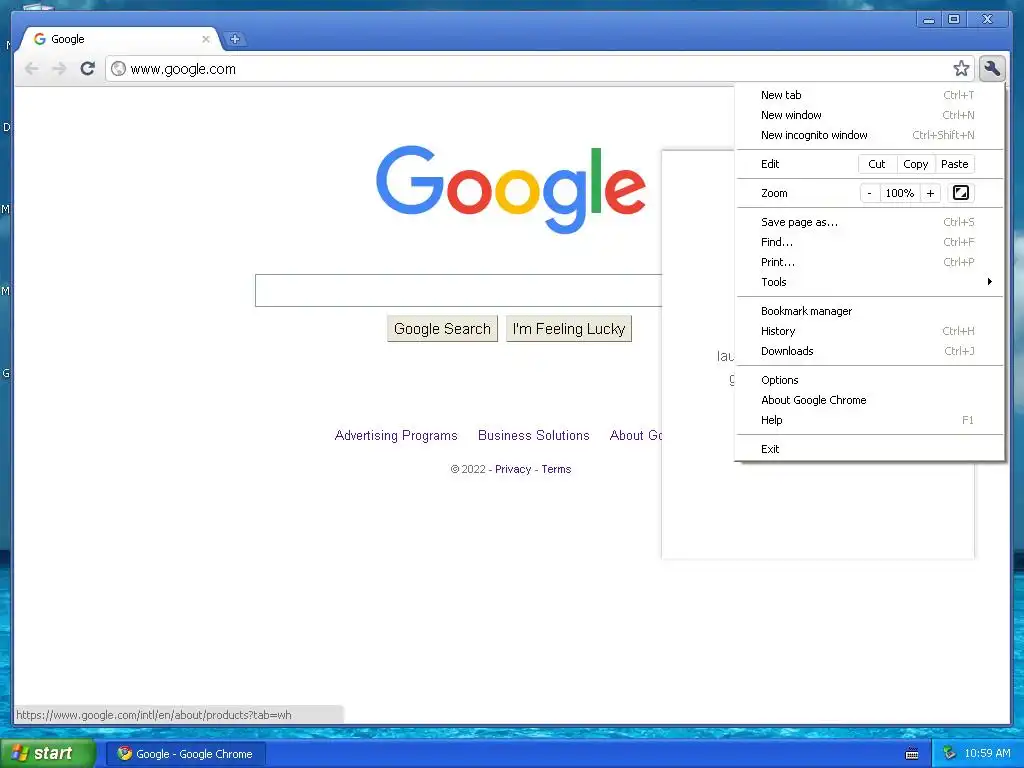1024x768 pixels.
Task: Open the Privacy link
Action: click(513, 469)
